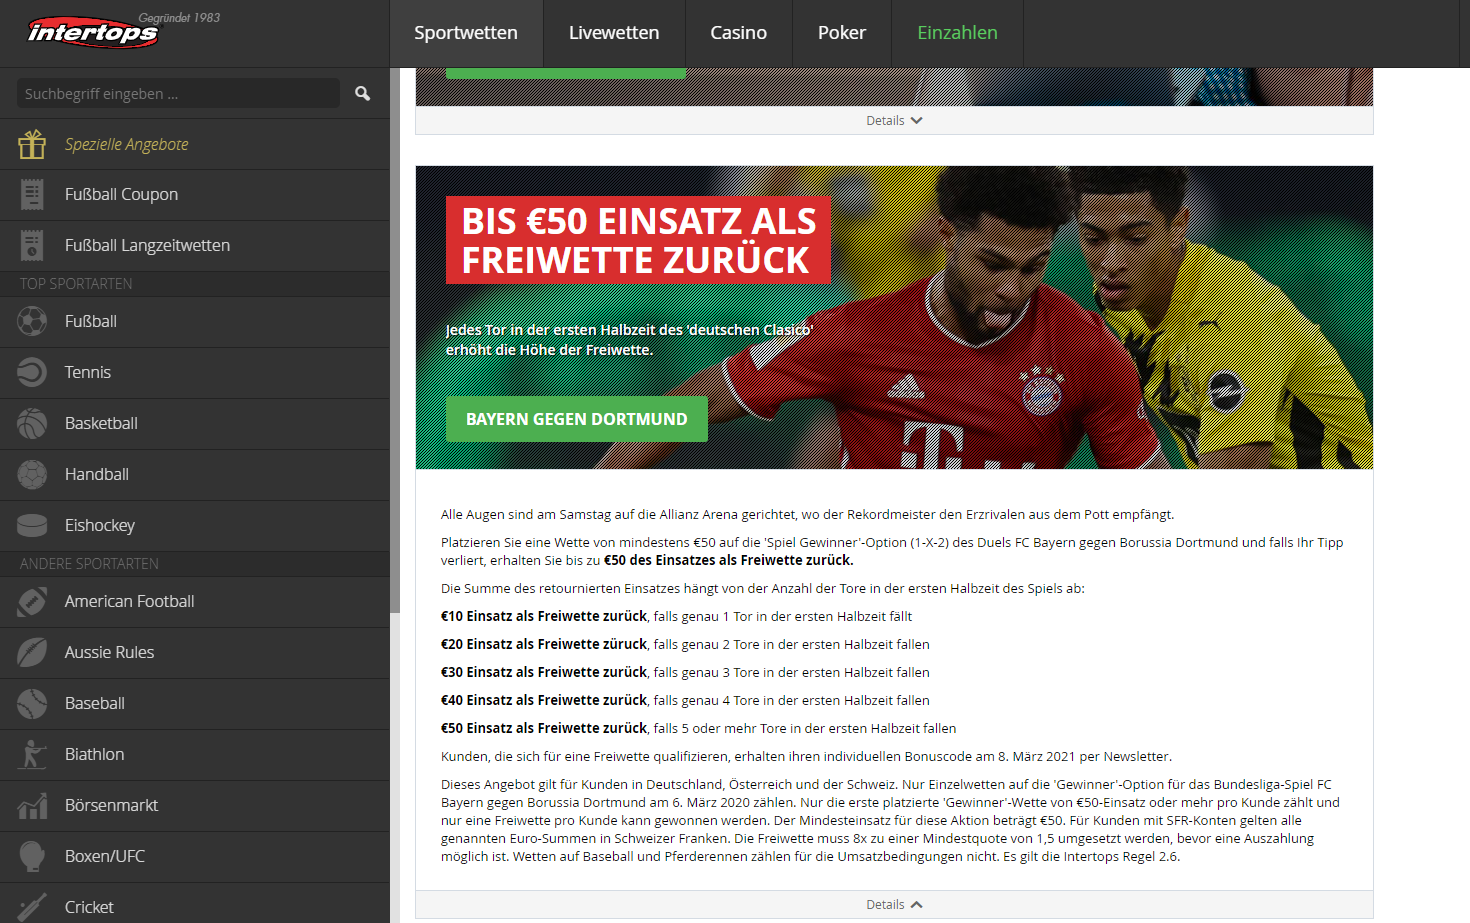The width and height of the screenshot is (1470, 923).
Task: Click the American Football icon
Action: (32, 601)
